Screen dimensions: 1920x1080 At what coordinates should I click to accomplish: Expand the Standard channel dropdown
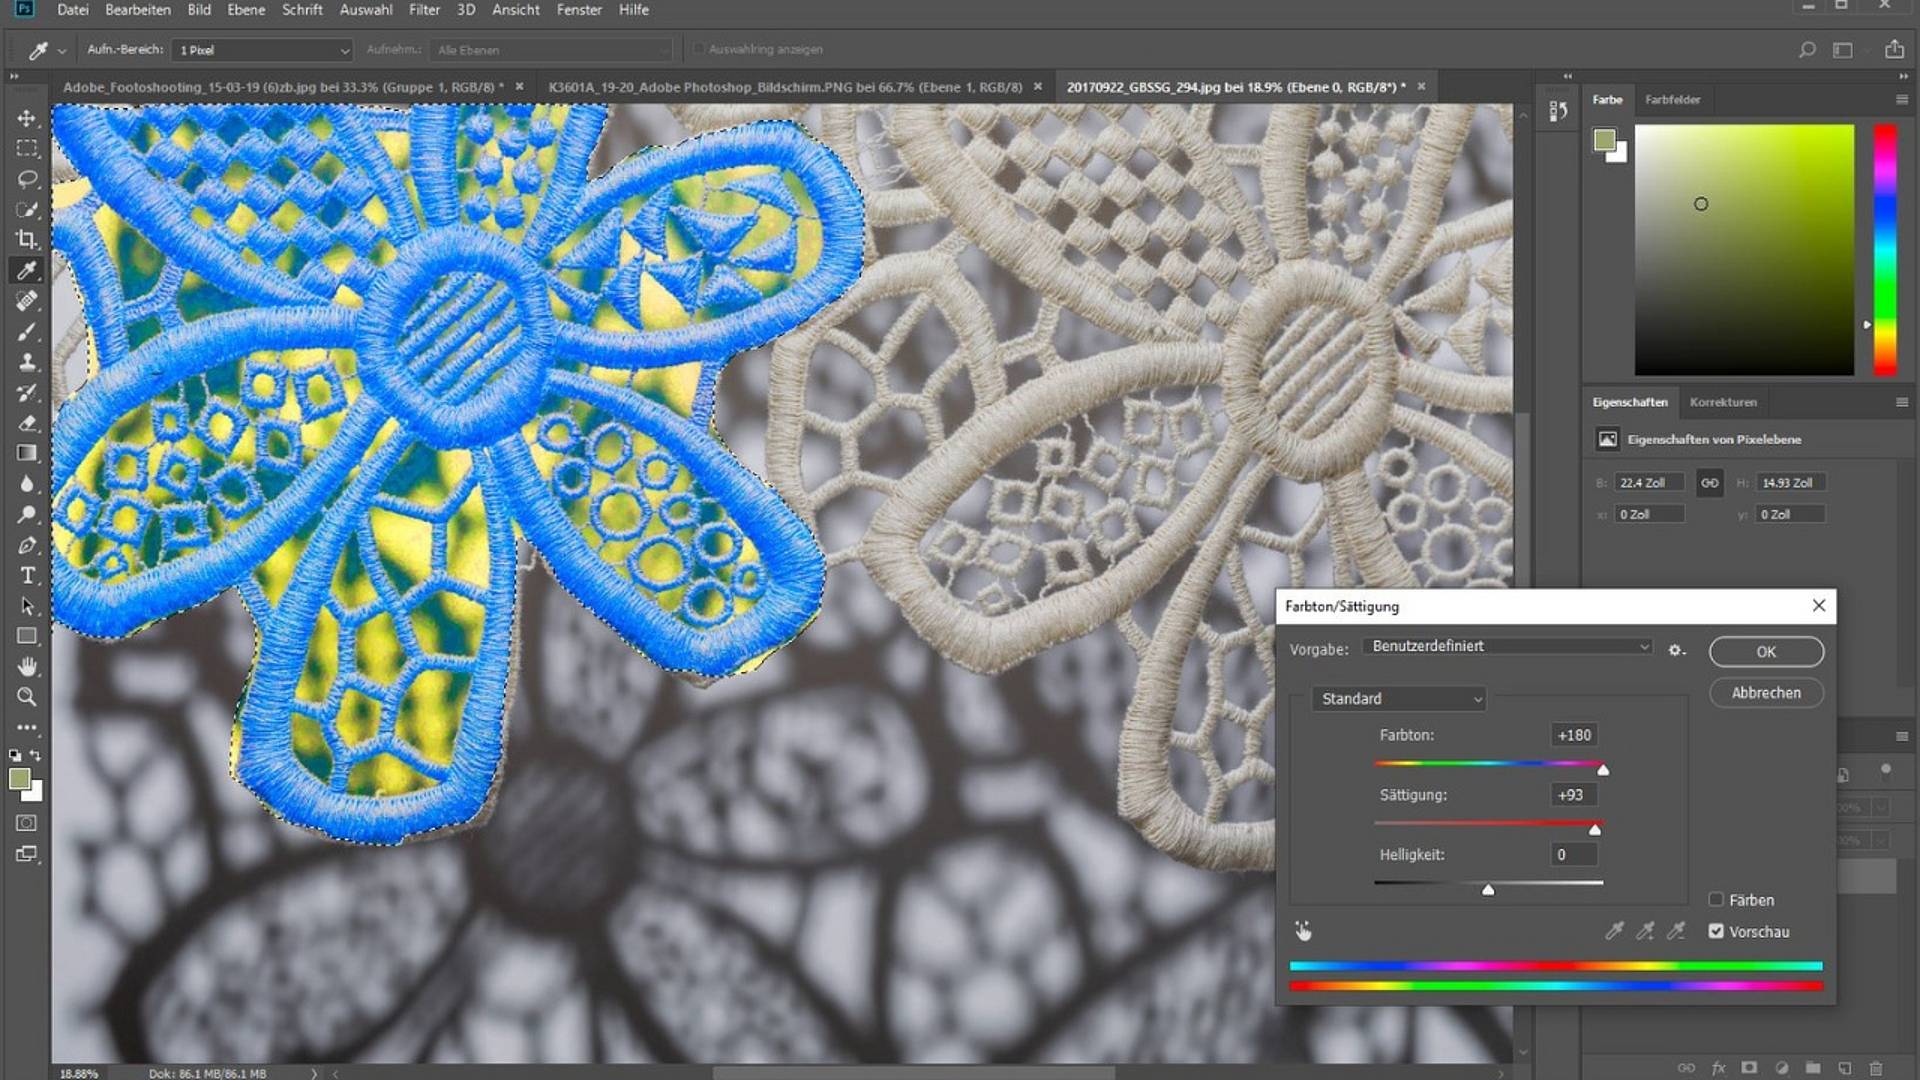(x=1399, y=699)
